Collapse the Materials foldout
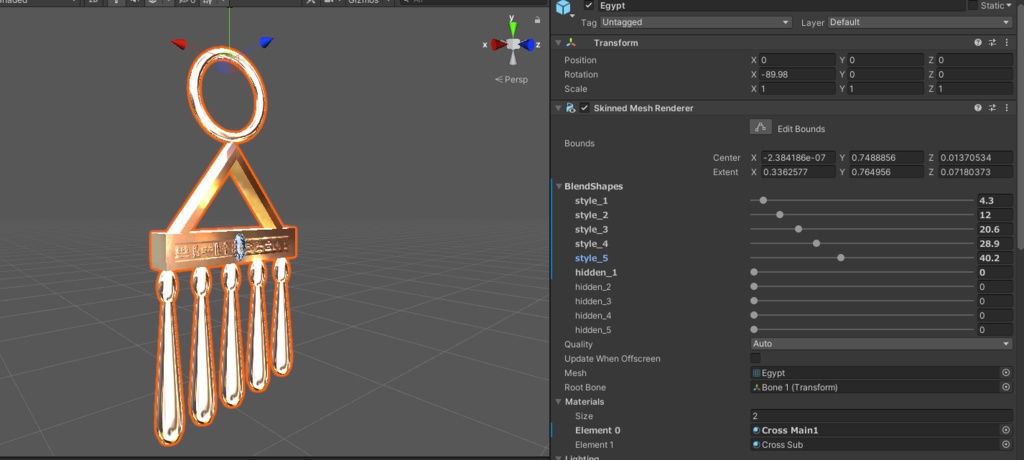 pyautogui.click(x=559, y=402)
